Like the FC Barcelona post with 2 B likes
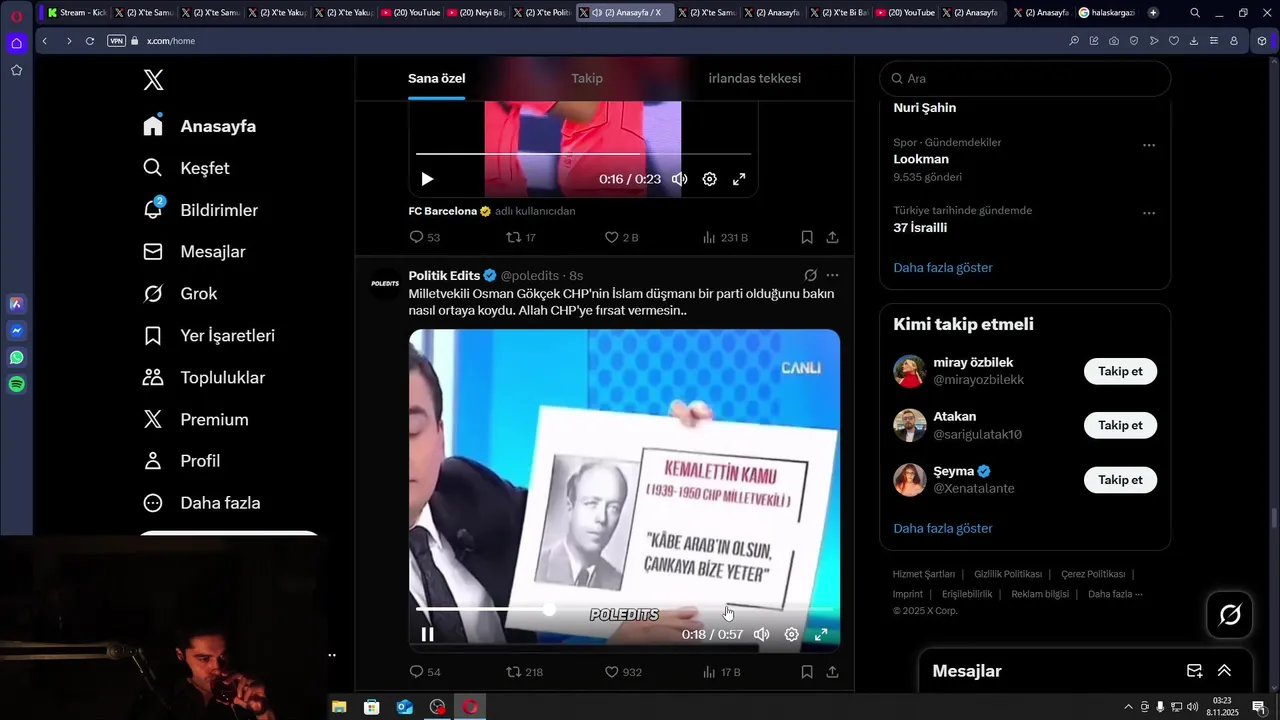1280x720 pixels. coord(621,237)
